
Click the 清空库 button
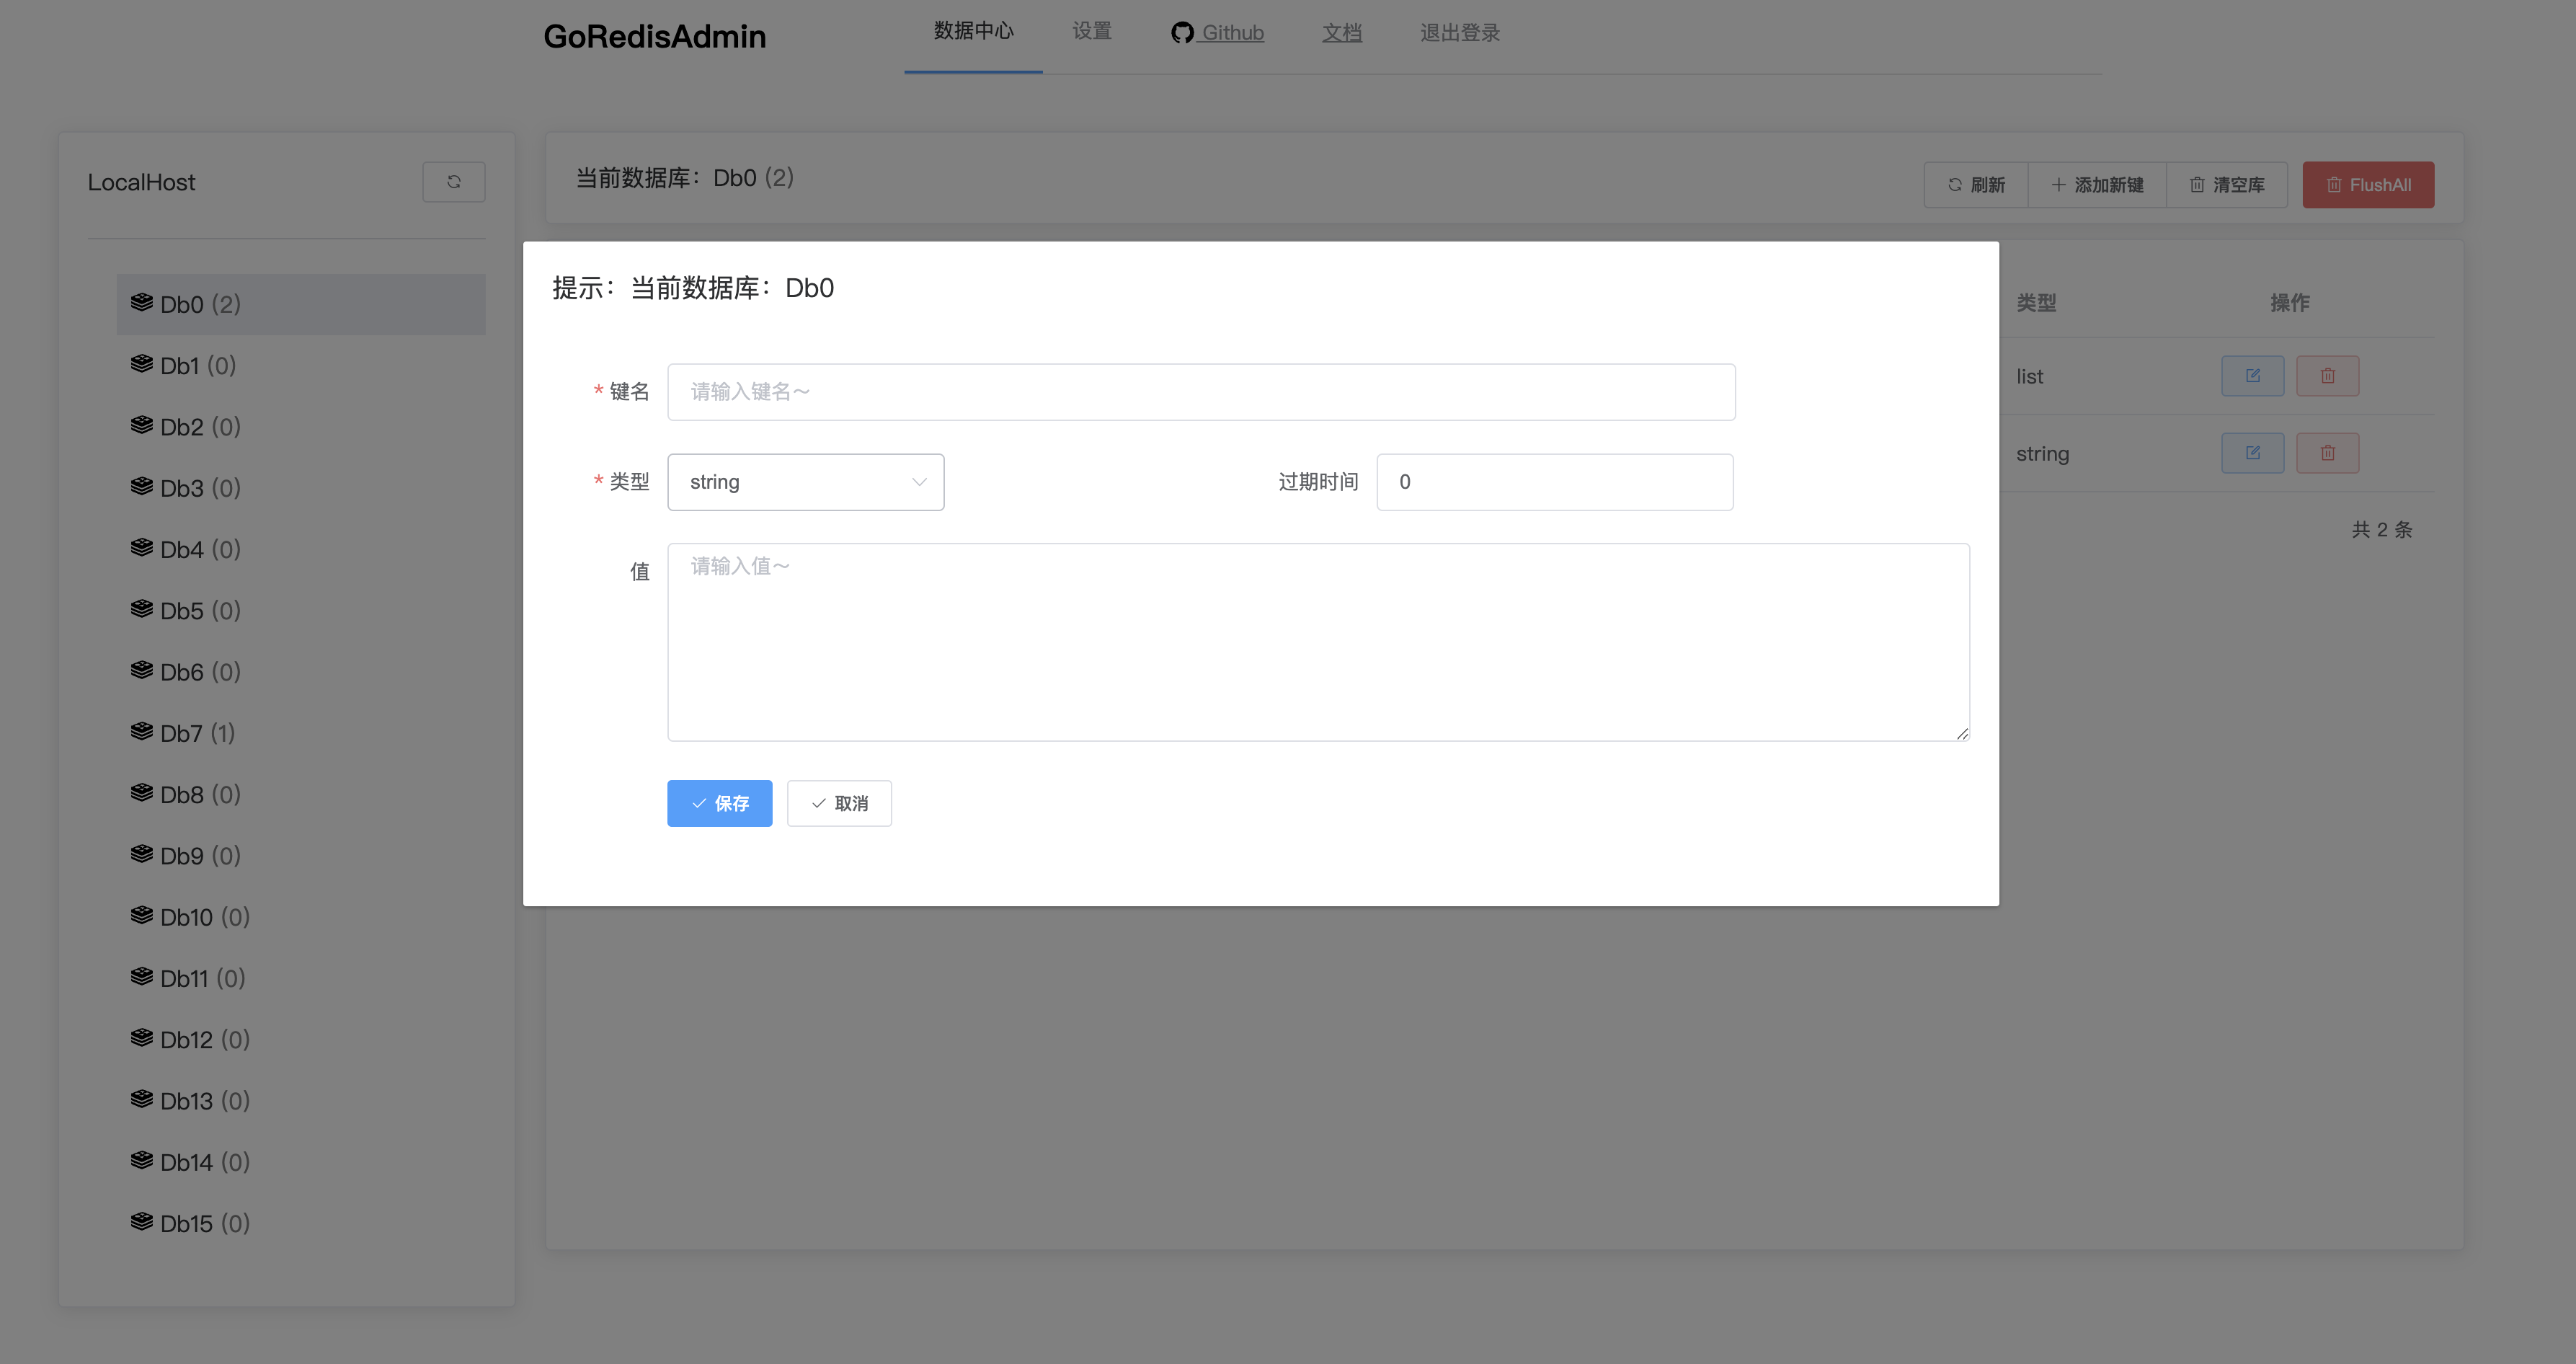[2227, 185]
